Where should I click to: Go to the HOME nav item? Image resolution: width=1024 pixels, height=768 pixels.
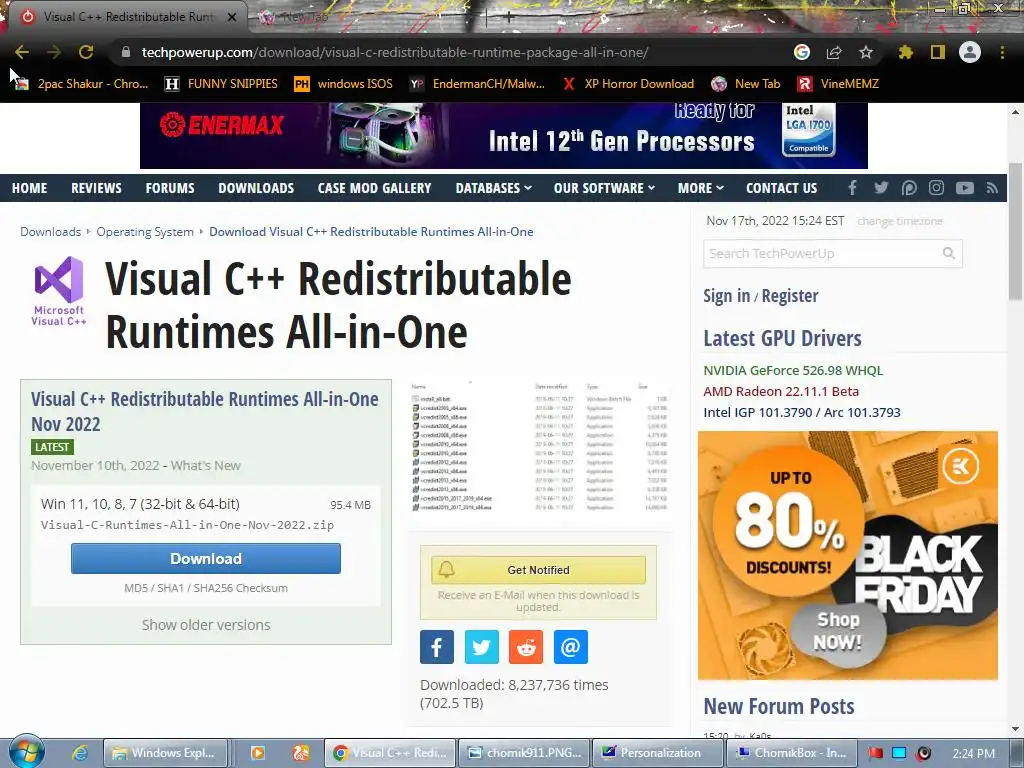click(29, 188)
